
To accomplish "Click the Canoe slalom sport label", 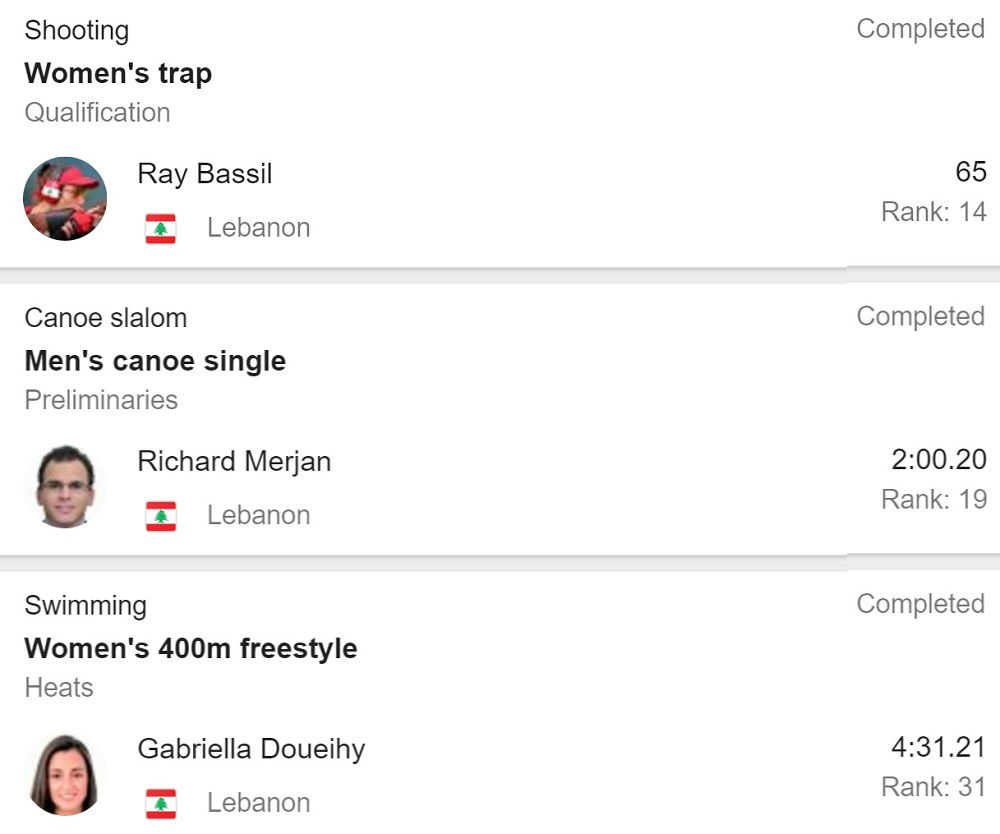I will tap(106, 318).
